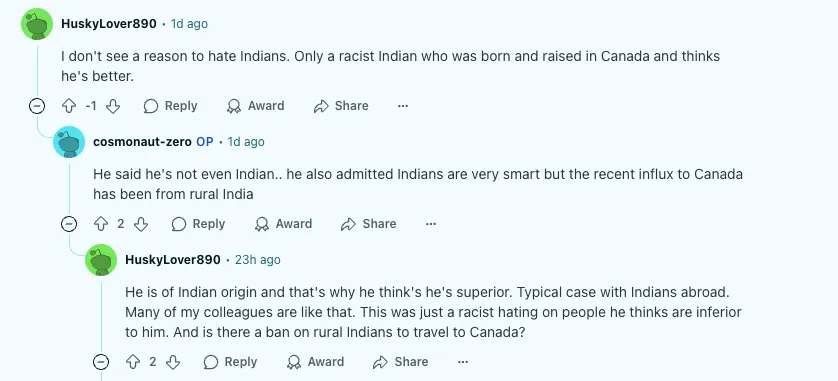The width and height of the screenshot is (838, 381).
Task: Downvote cosmonaut-zero's comment about rural India
Action: coord(141,224)
